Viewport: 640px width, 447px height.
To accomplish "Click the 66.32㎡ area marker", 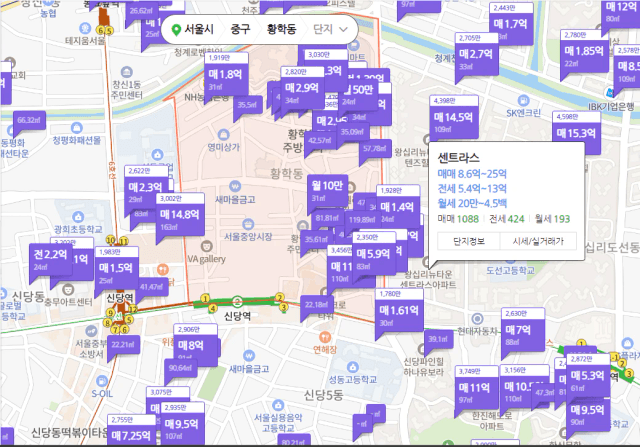I will click(29, 120).
